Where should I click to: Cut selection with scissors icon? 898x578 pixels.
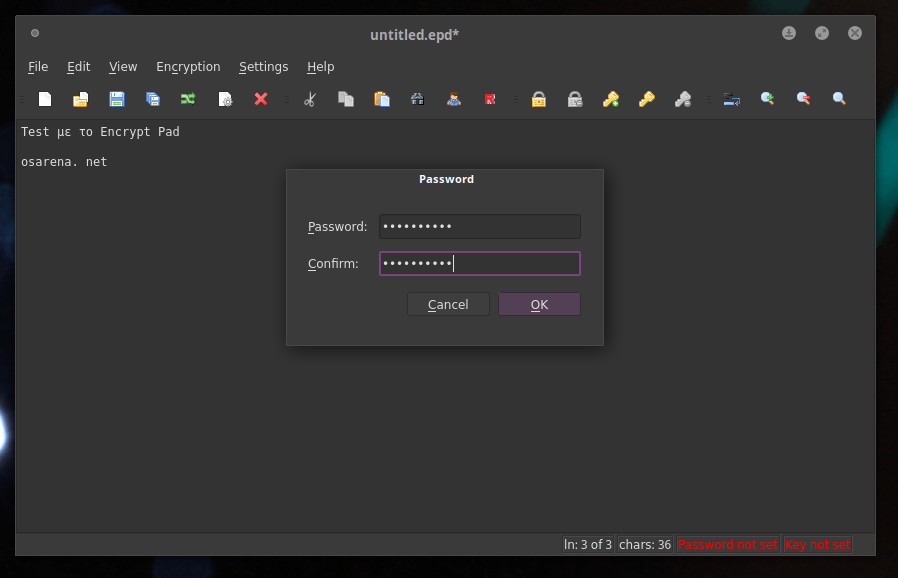pyautogui.click(x=310, y=99)
